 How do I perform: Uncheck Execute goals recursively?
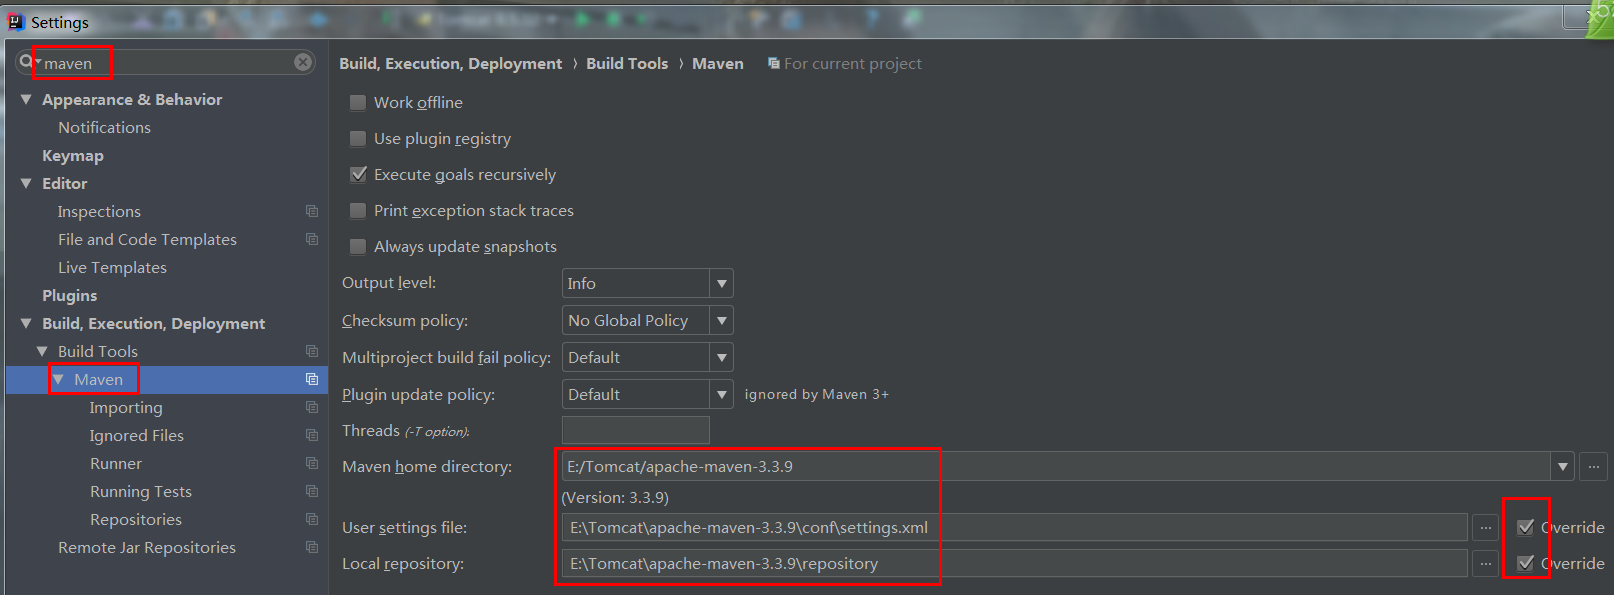coord(358,174)
